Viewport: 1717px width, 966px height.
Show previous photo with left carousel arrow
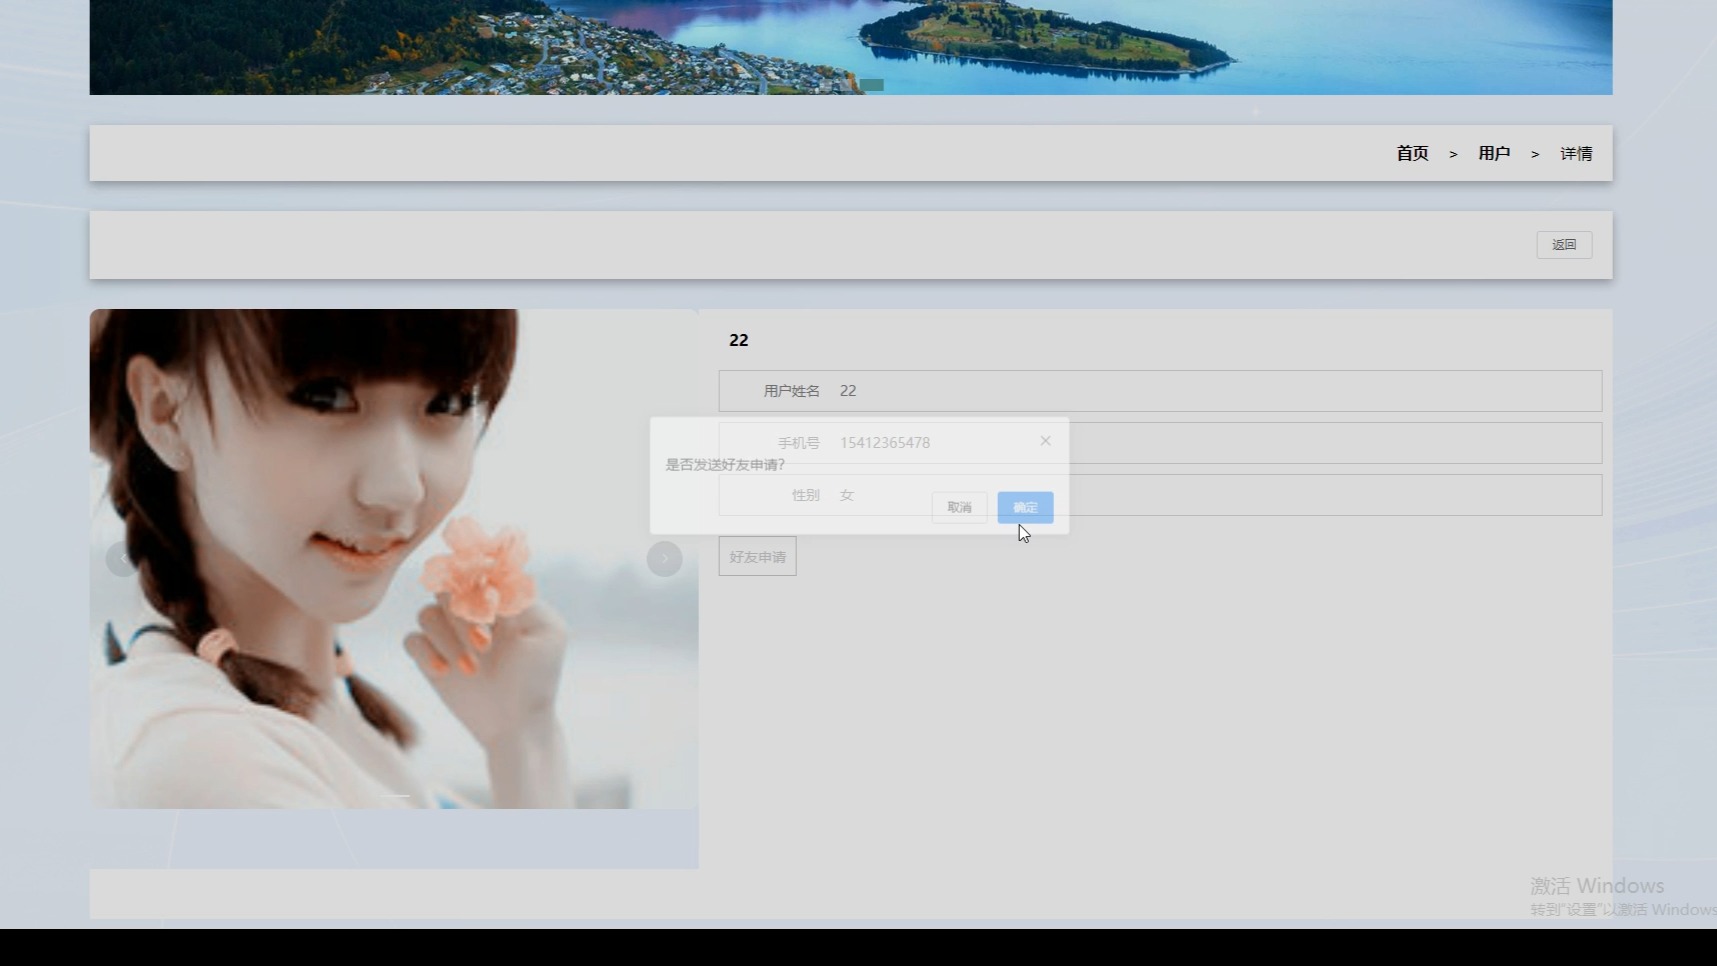click(x=123, y=559)
